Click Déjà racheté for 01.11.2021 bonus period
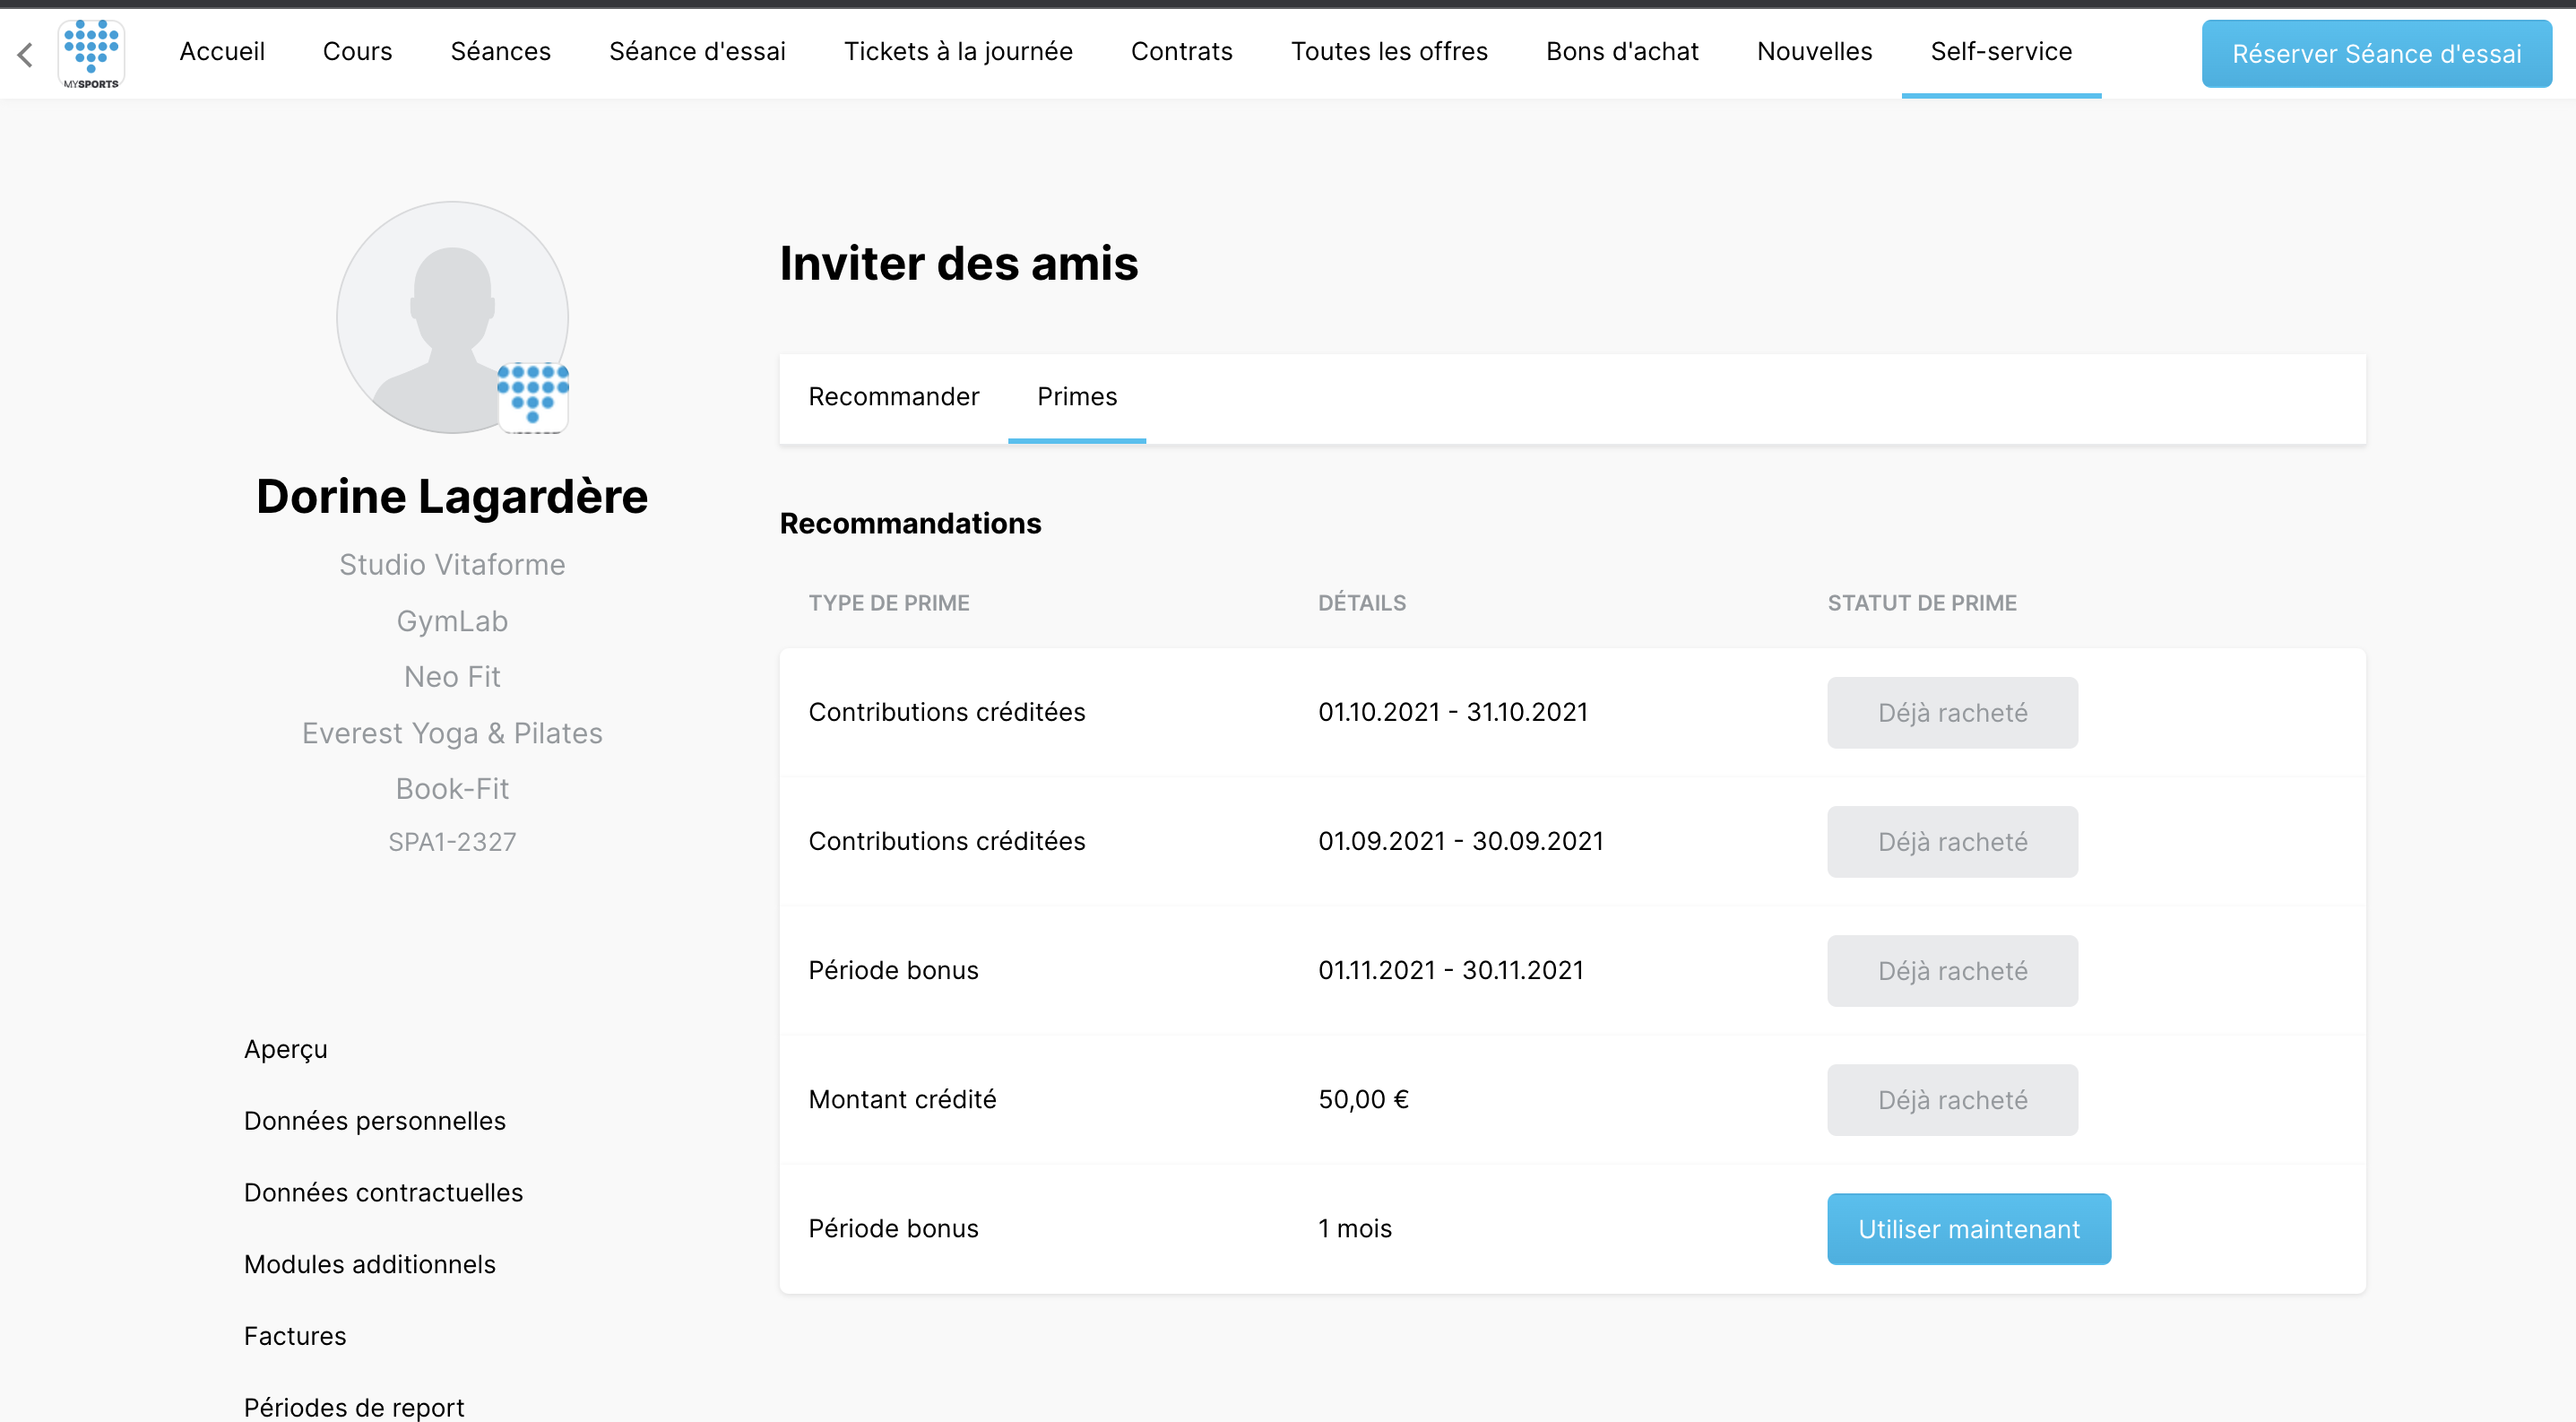 [1952, 971]
